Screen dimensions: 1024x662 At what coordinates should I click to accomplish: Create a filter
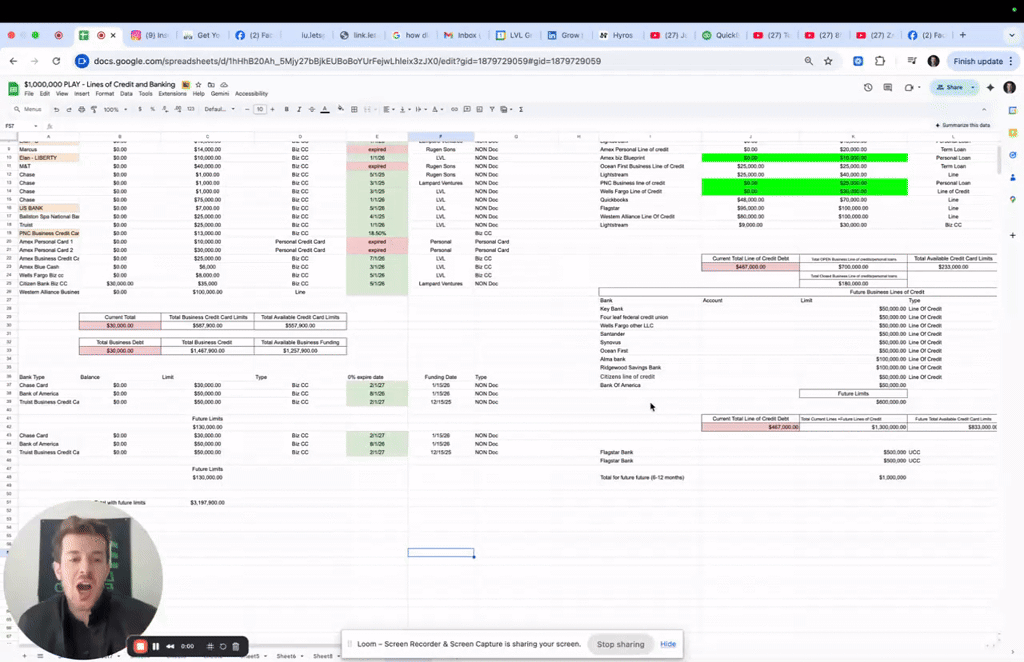[x=492, y=110]
